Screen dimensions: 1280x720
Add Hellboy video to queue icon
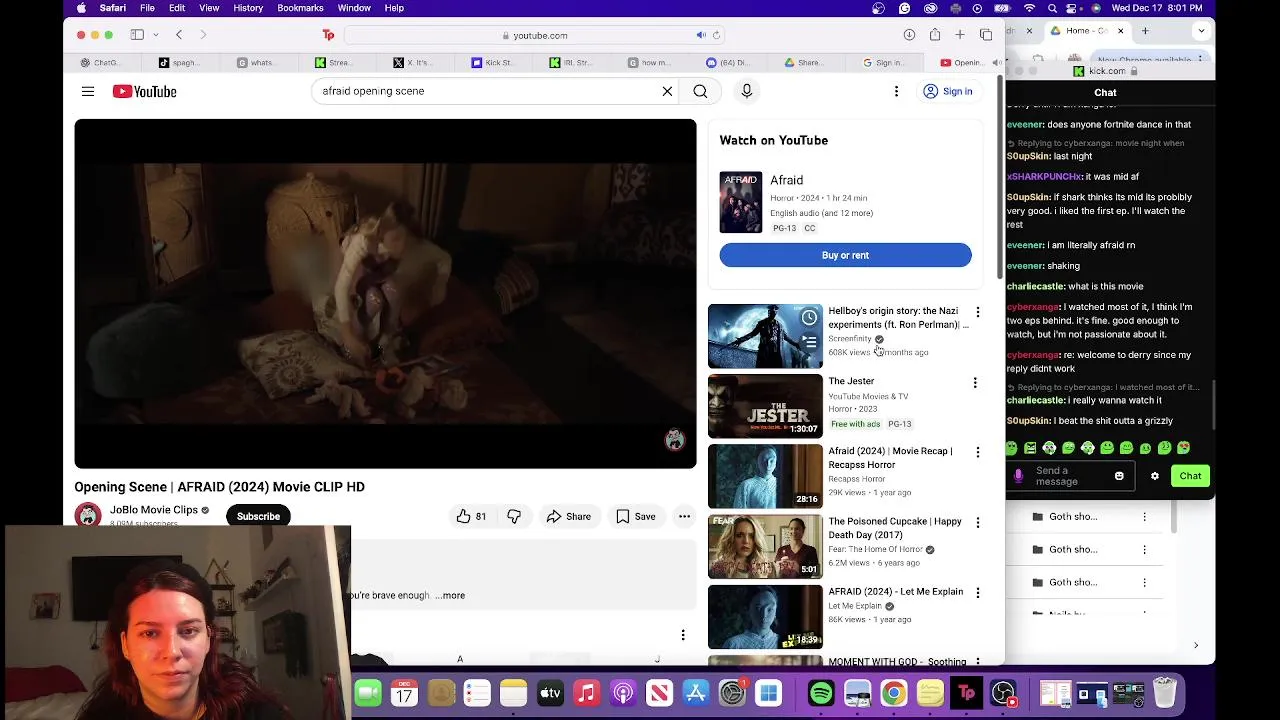point(809,343)
